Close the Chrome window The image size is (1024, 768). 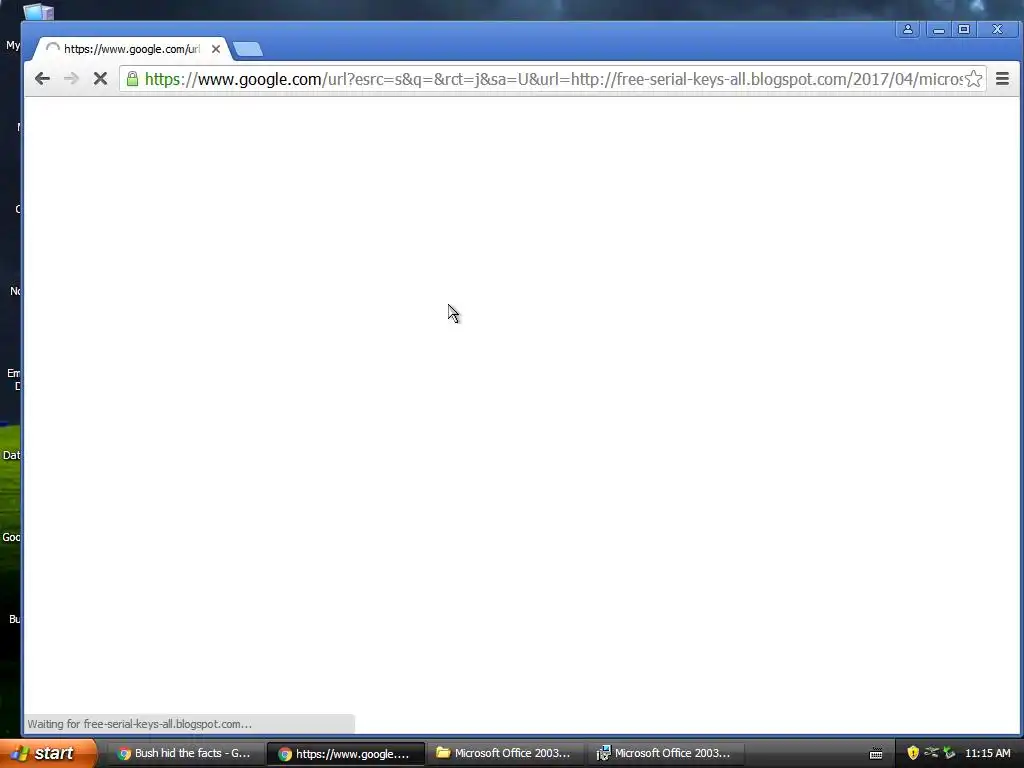click(x=997, y=29)
